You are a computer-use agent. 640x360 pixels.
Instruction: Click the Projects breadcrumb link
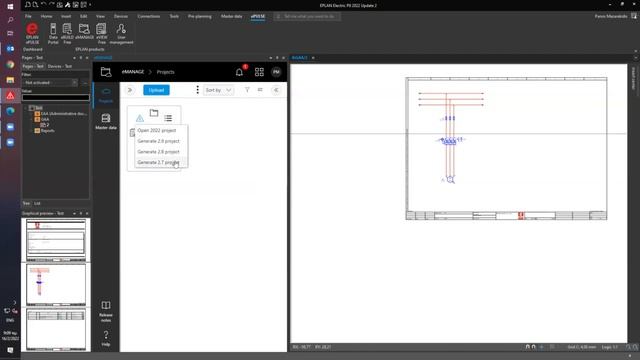[165, 72]
